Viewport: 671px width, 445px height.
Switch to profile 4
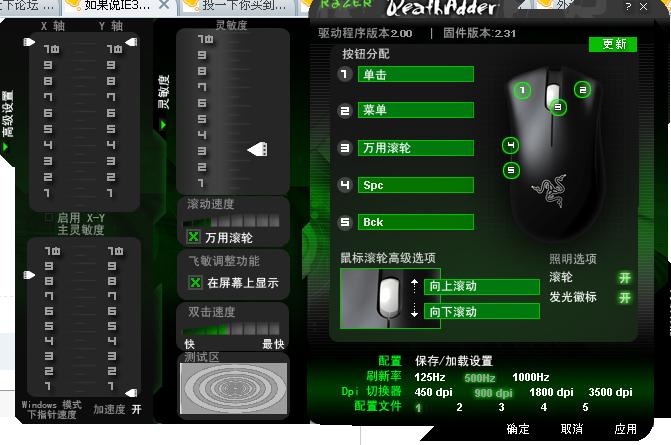click(x=543, y=407)
